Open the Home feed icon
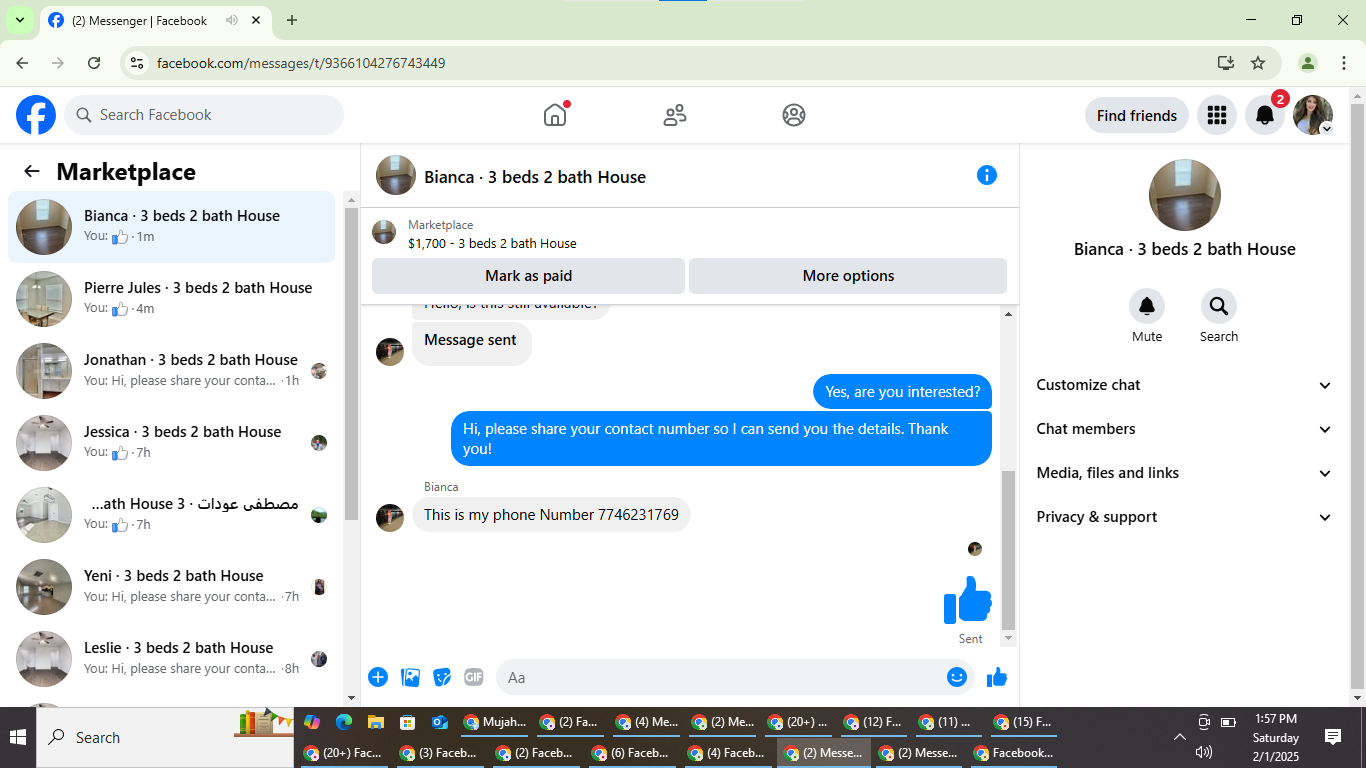This screenshot has height=768, width=1366. (x=555, y=115)
